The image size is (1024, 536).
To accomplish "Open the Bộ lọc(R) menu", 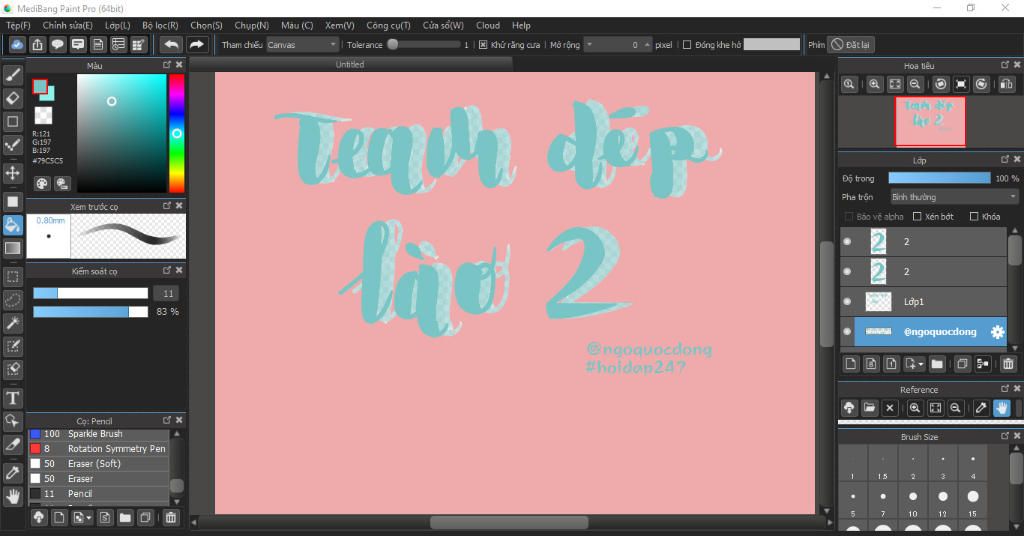I will 160,25.
